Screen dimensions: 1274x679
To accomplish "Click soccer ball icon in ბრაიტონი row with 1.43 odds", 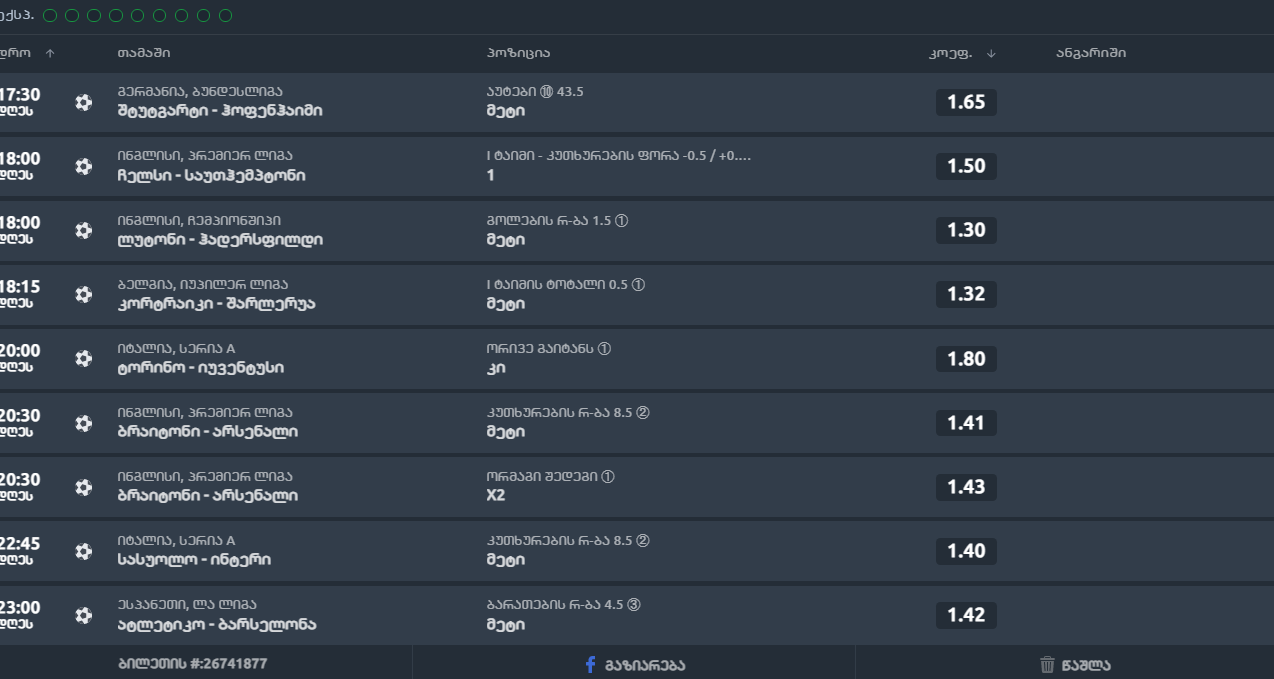I will click(83, 487).
